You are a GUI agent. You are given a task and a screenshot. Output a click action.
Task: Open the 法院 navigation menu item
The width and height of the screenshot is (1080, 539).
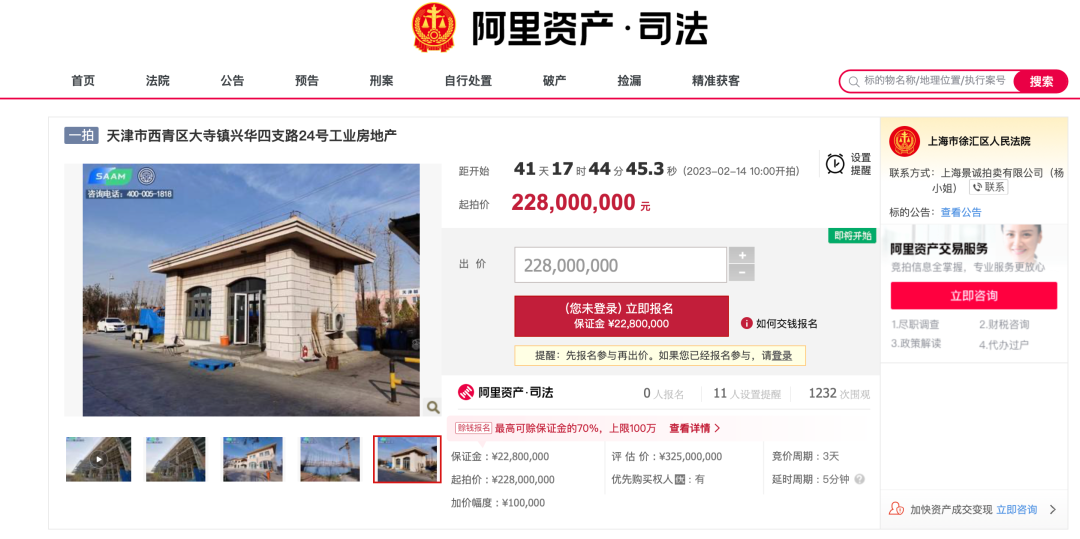tap(158, 81)
